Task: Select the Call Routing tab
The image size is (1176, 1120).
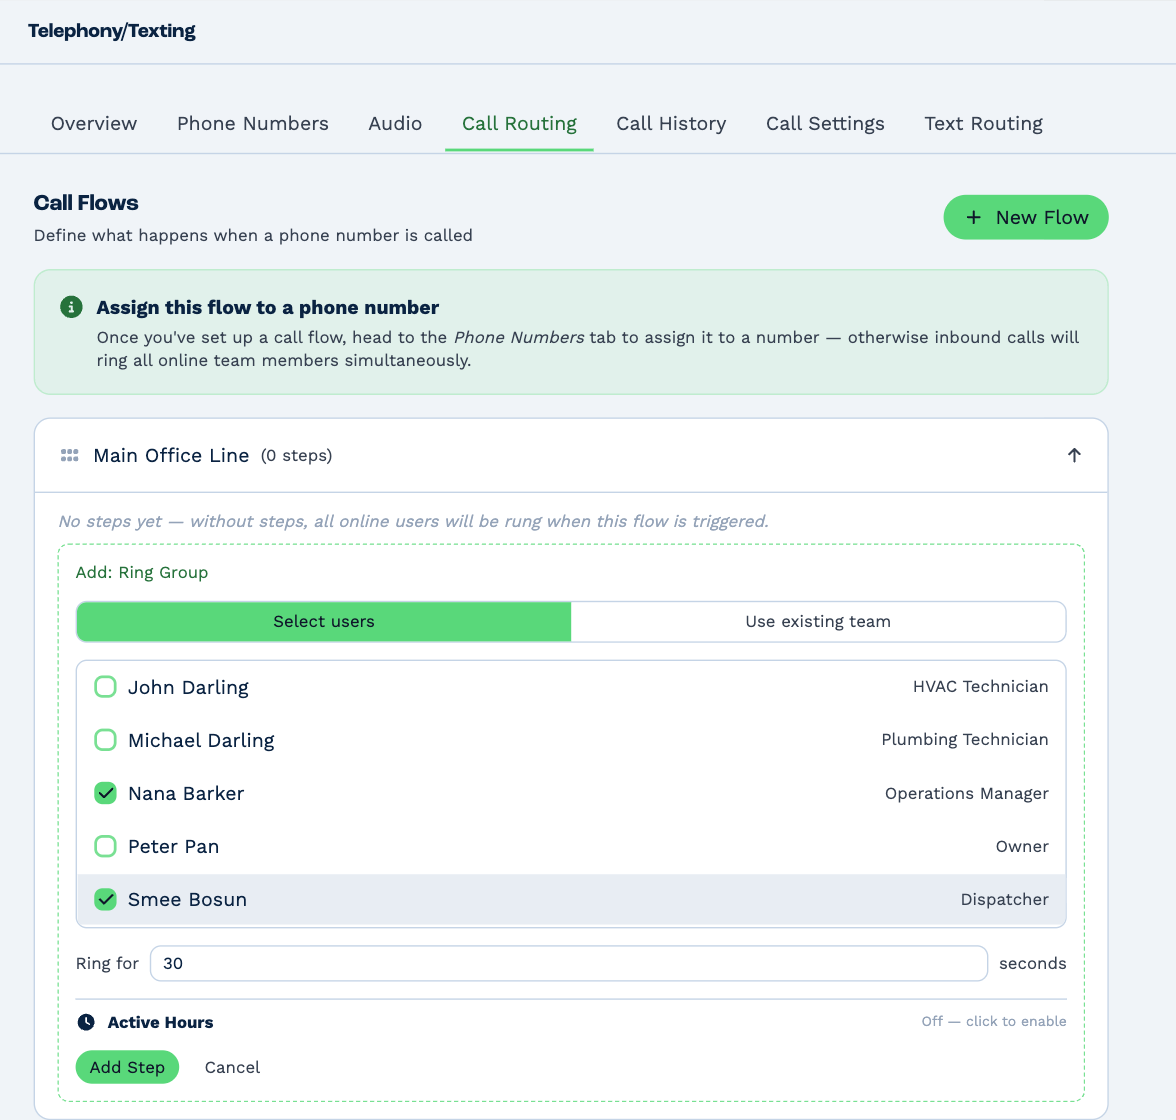Action: (519, 124)
